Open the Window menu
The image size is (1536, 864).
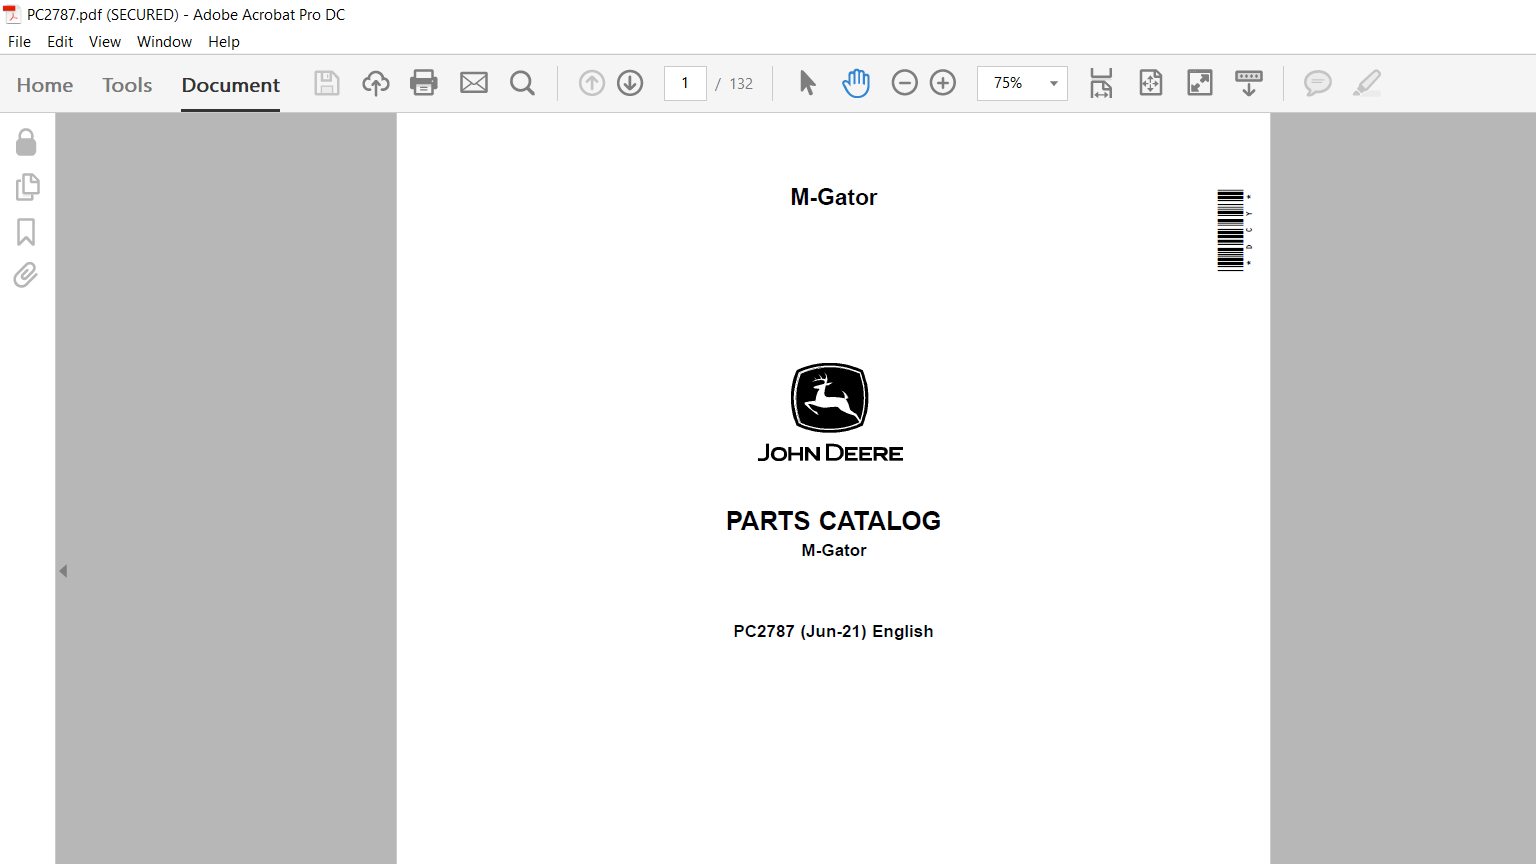tap(164, 42)
